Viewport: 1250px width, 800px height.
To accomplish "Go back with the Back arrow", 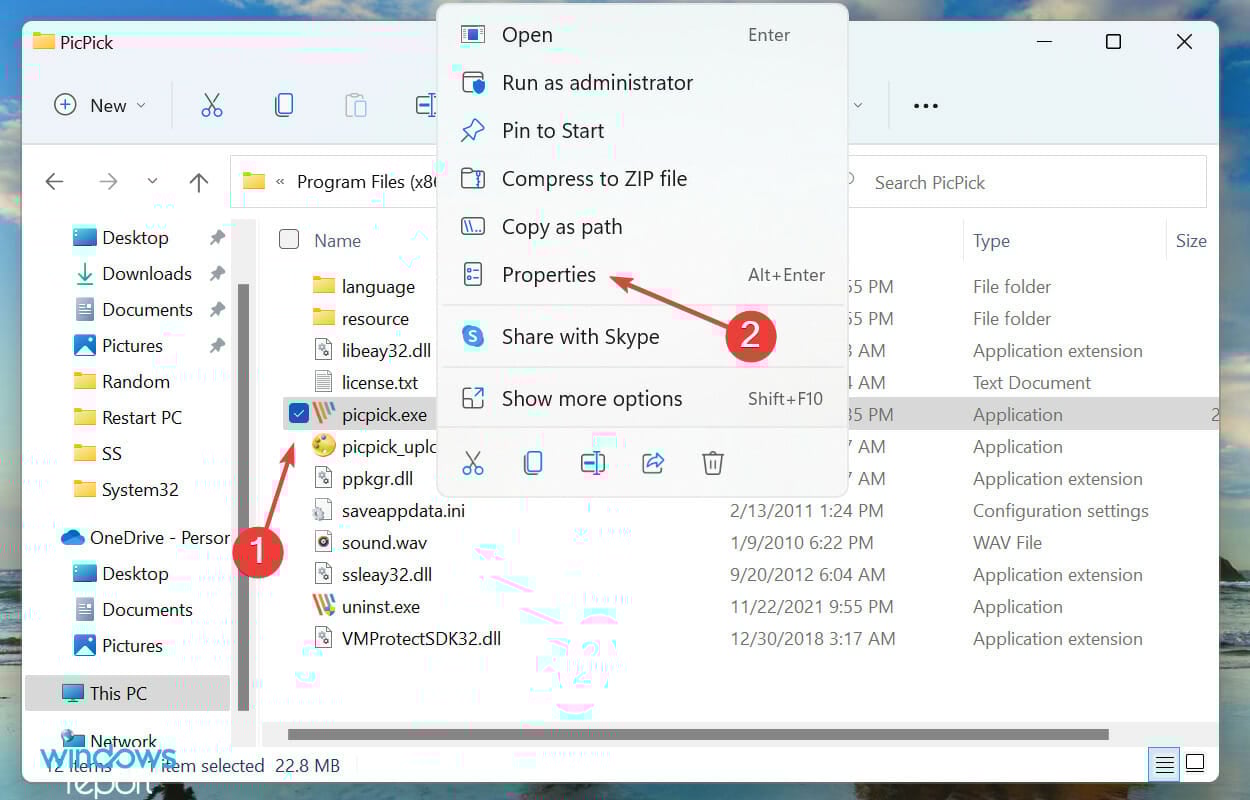I will tap(54, 182).
